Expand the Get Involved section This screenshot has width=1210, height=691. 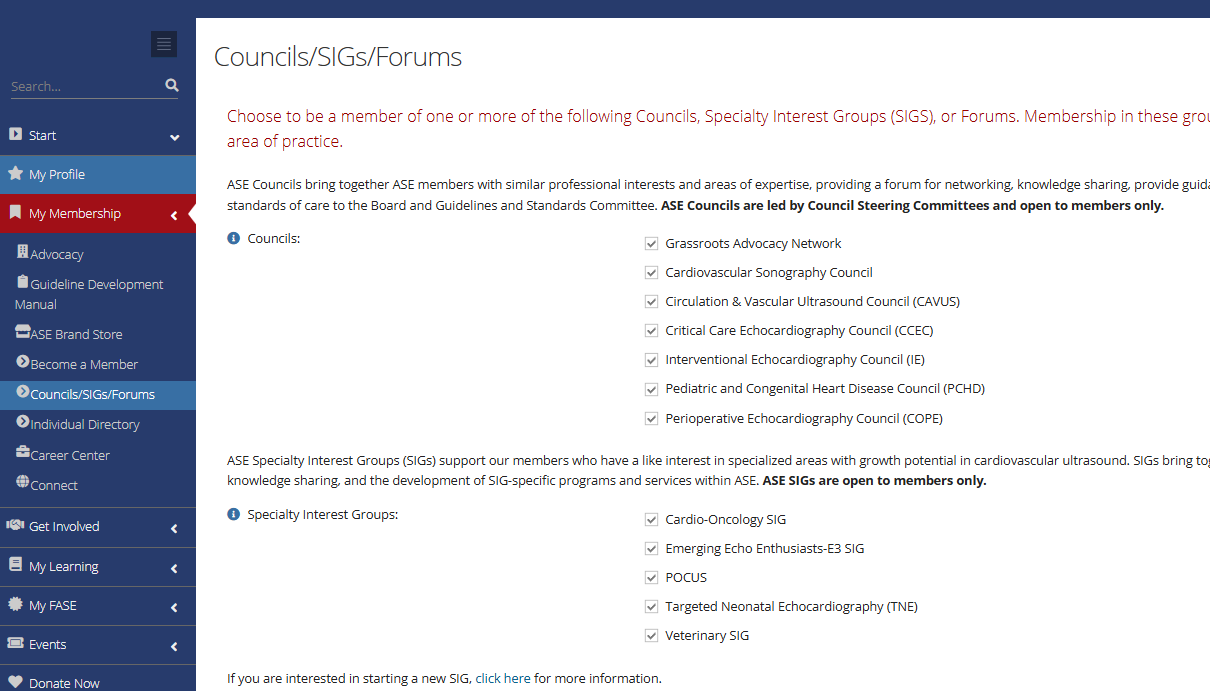(x=174, y=528)
